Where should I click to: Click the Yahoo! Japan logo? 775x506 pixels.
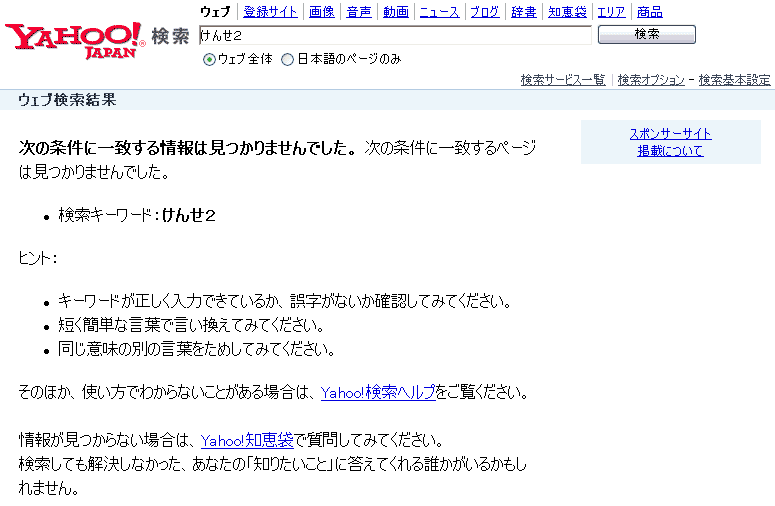click(74, 39)
